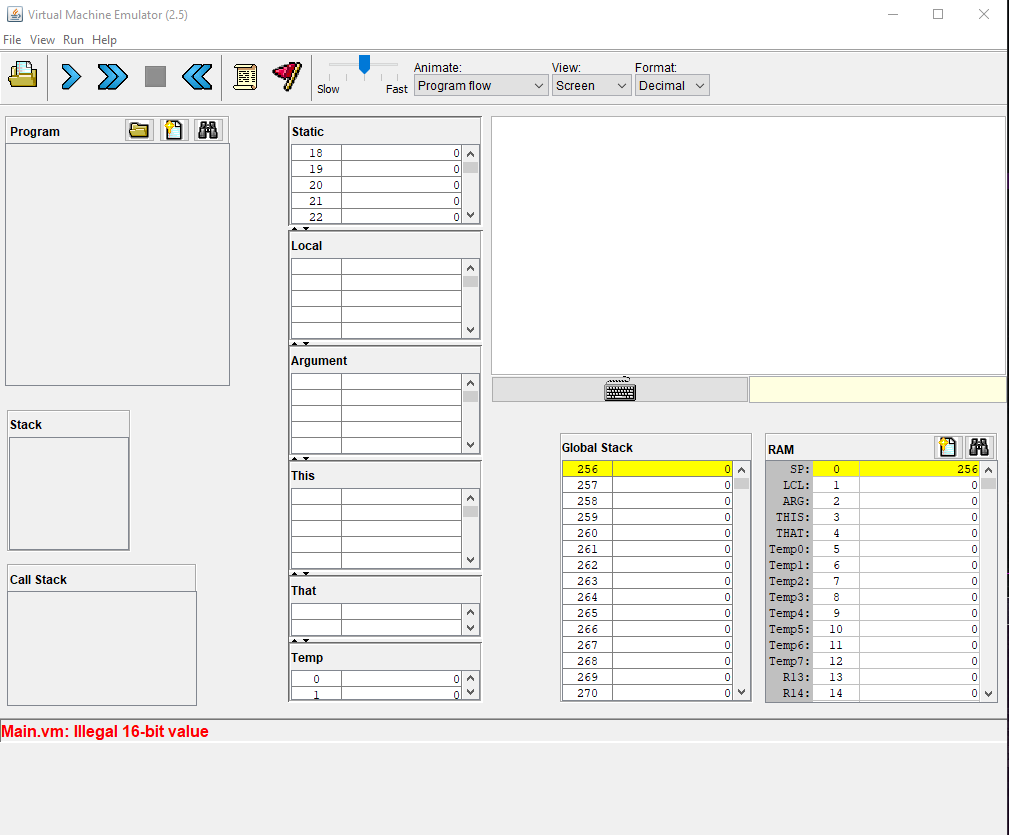Click the Rewind/Reset double-arrow button

[197, 76]
